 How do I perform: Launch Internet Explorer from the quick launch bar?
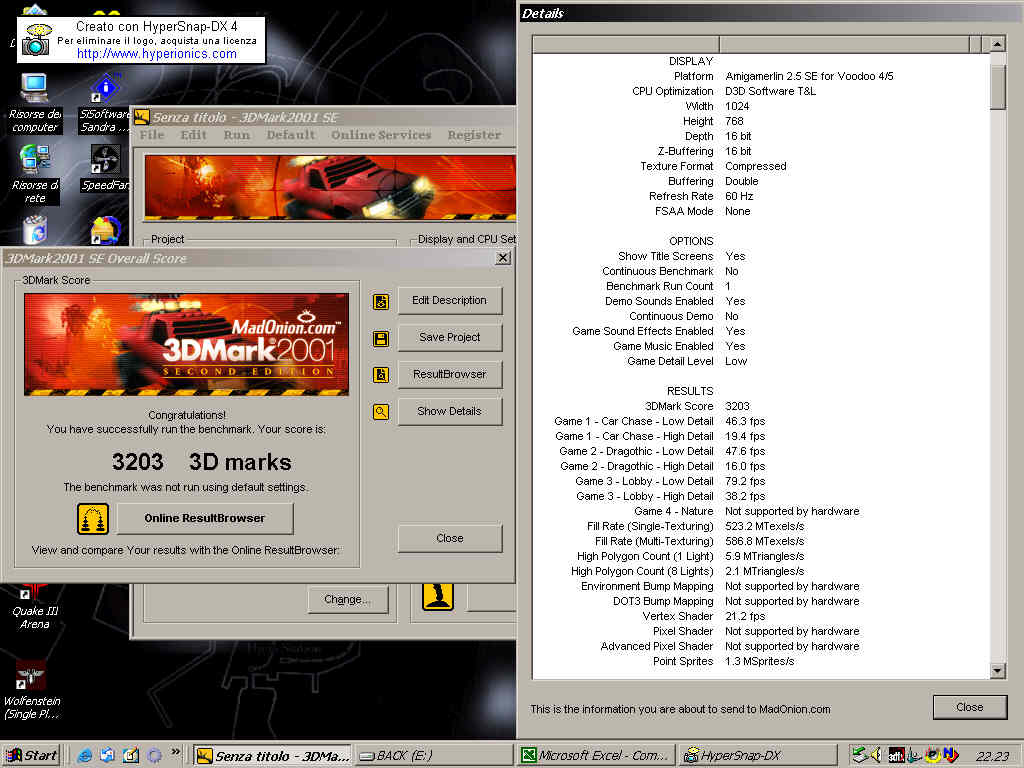pyautogui.click(x=84, y=756)
